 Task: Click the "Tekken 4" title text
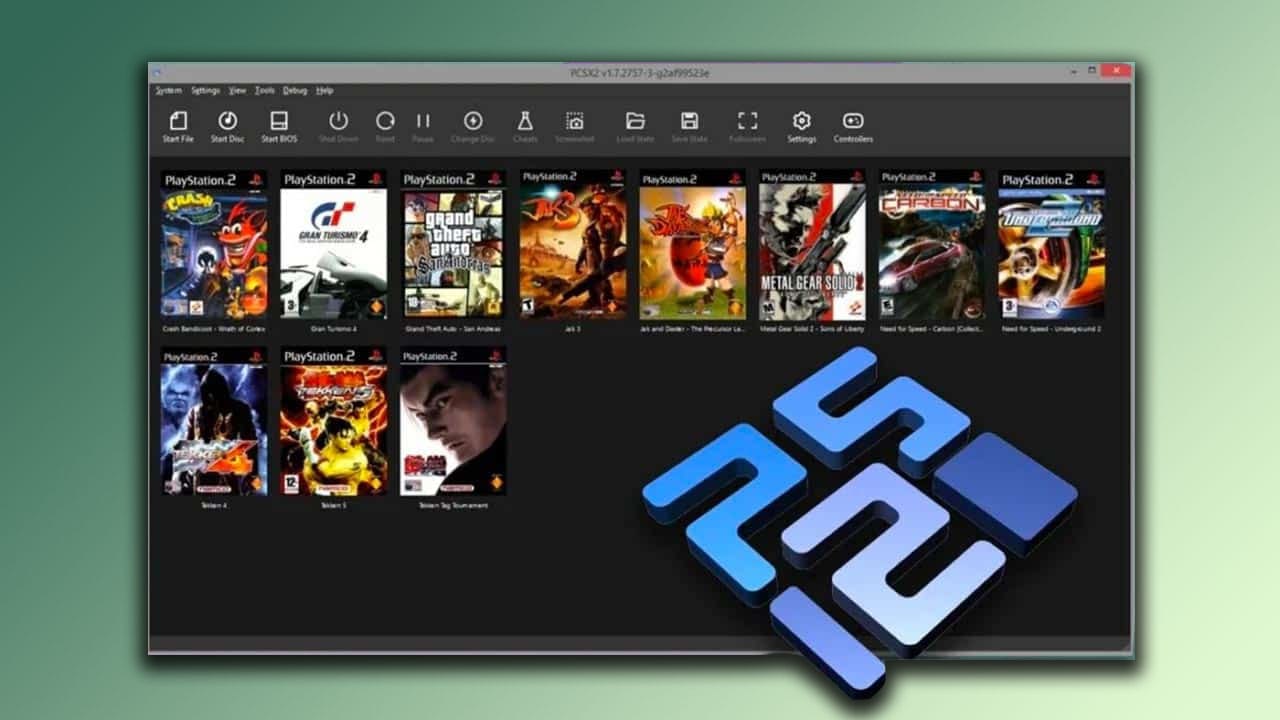(214, 506)
